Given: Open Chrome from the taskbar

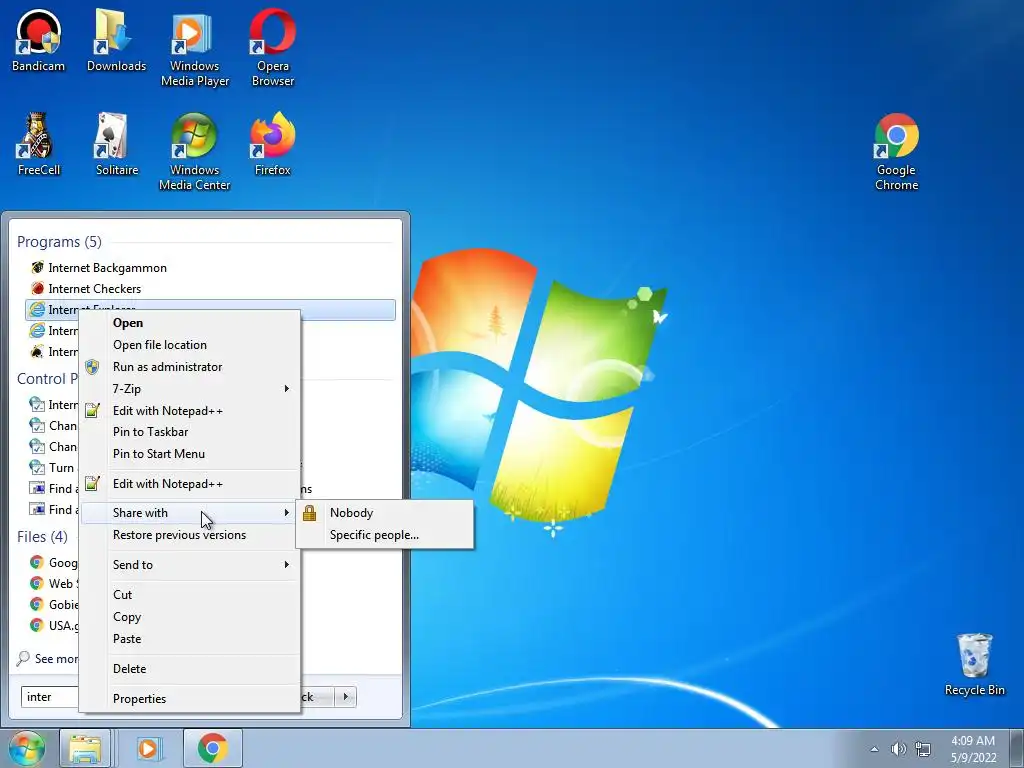Looking at the screenshot, I should pyautogui.click(x=212, y=748).
